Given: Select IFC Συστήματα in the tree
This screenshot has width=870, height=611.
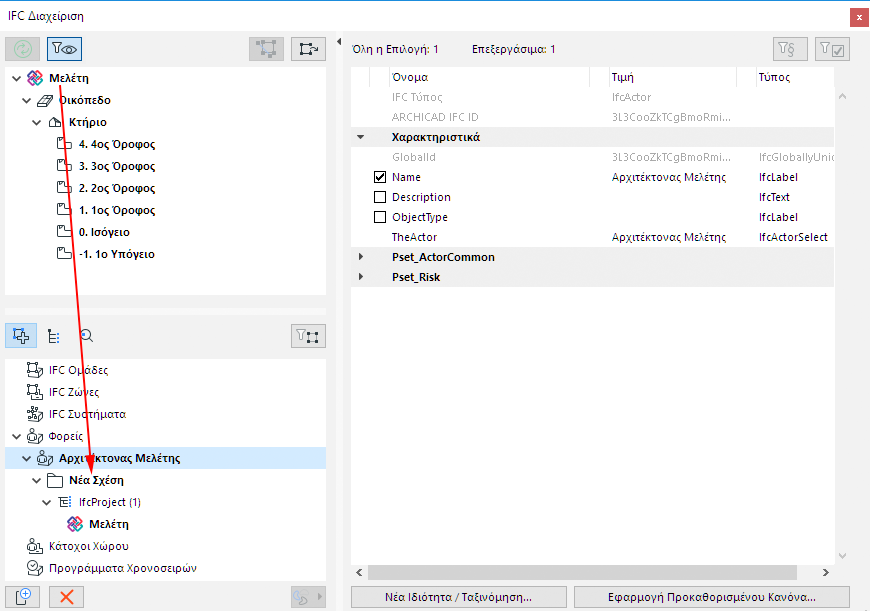Looking at the screenshot, I should 87,414.
